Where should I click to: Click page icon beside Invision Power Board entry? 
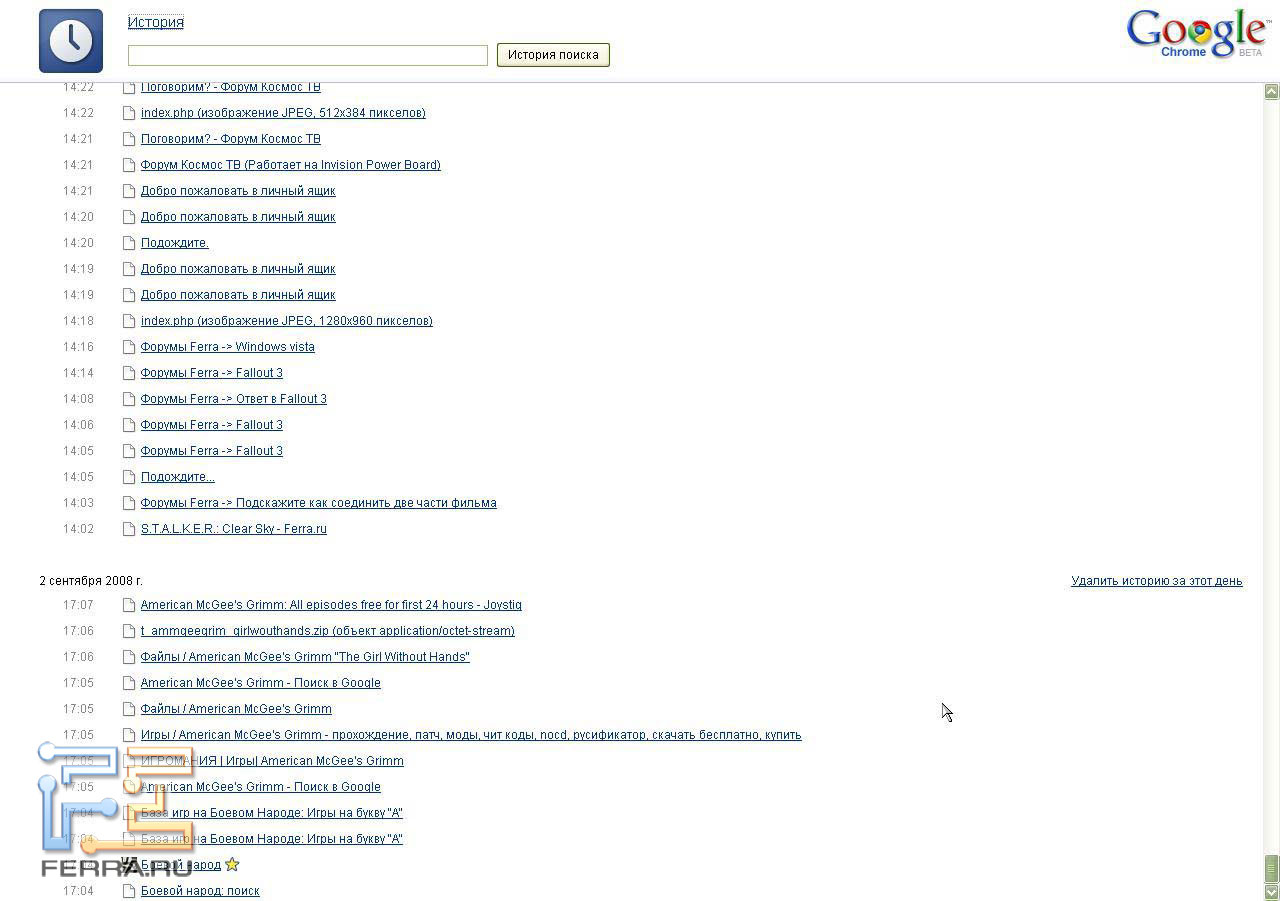[129, 165]
